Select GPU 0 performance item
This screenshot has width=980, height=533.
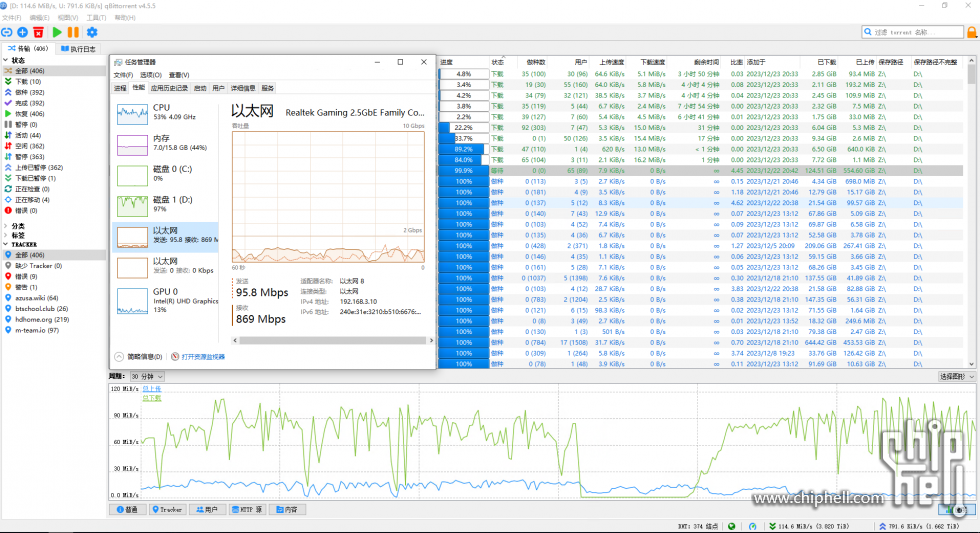pyautogui.click(x=166, y=301)
